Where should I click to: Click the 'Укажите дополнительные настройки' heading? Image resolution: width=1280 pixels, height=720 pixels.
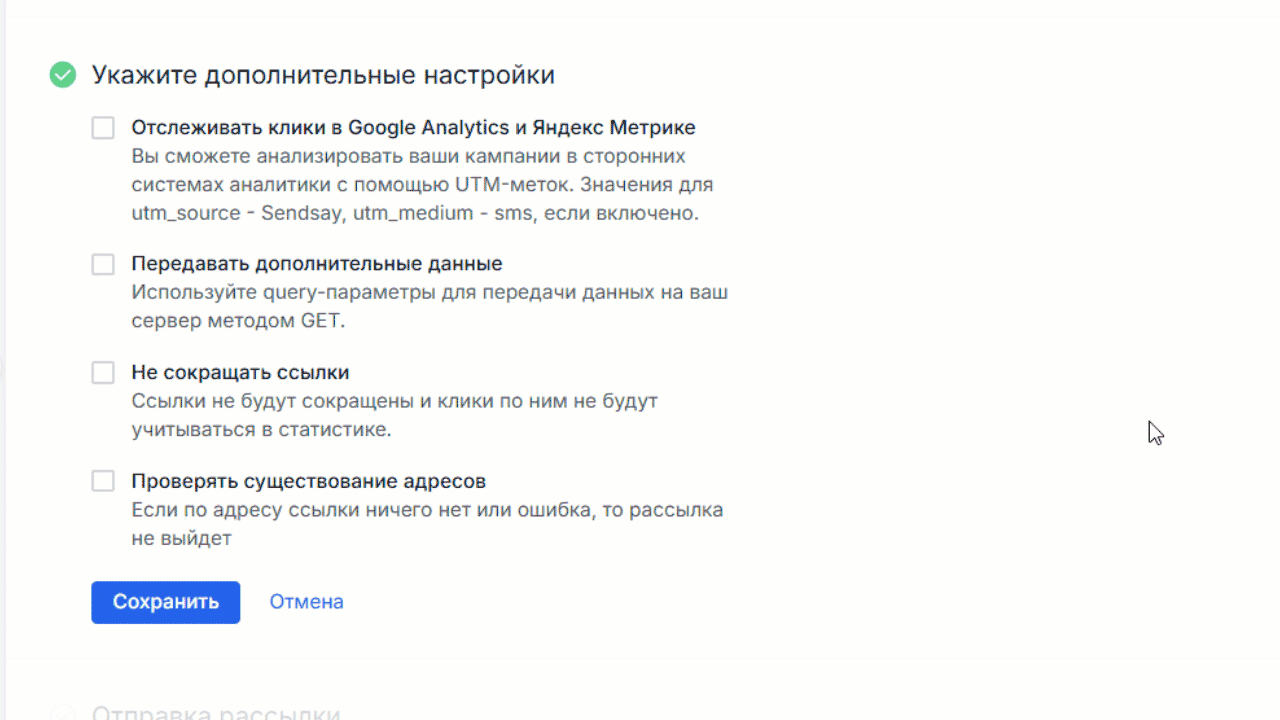[323, 75]
